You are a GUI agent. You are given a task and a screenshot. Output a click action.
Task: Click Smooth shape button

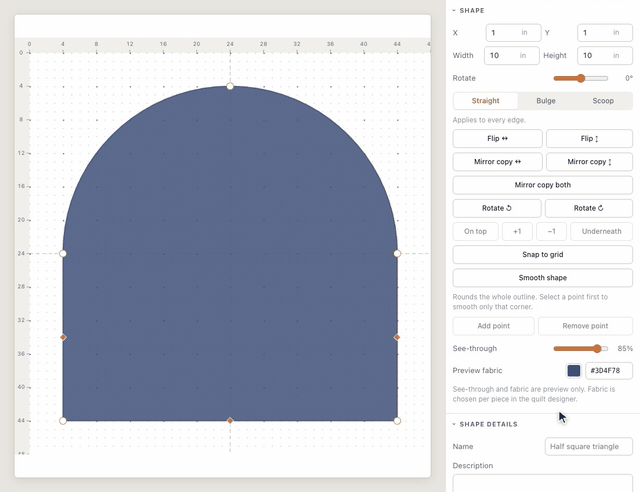click(x=542, y=278)
